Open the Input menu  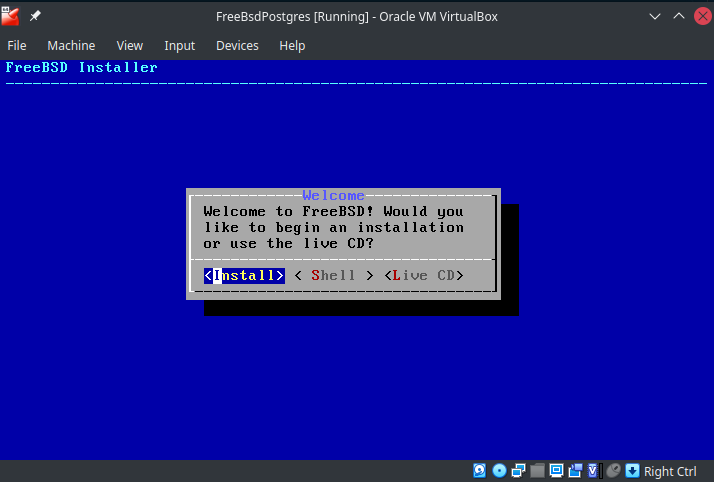(179, 46)
